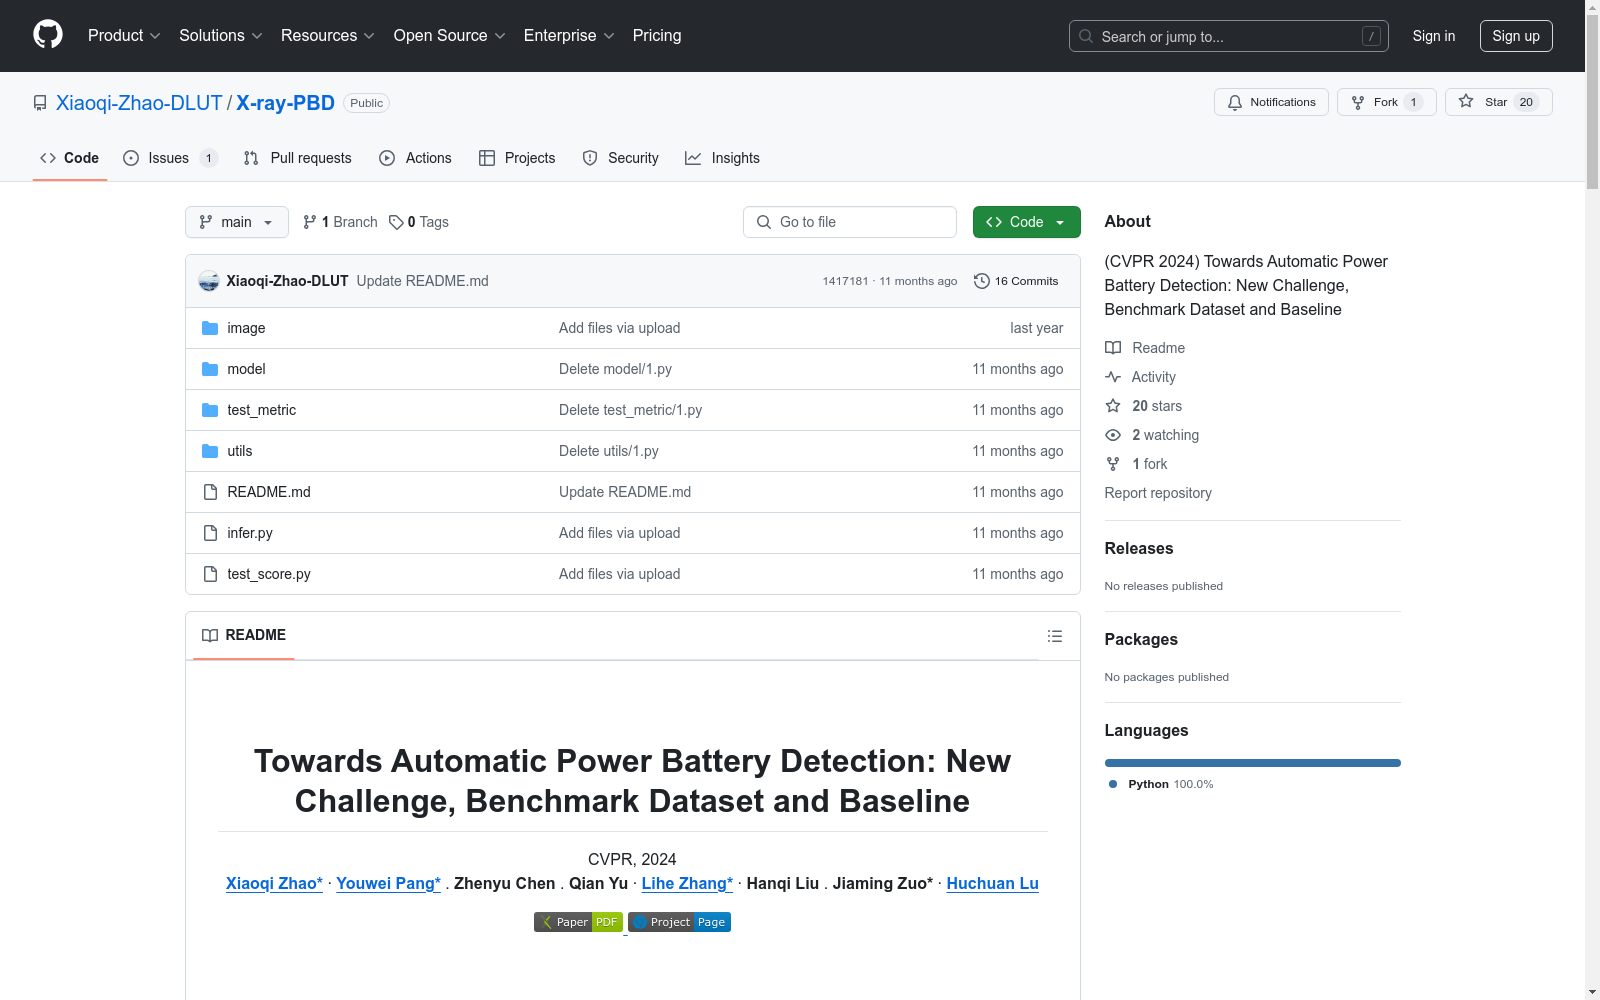The image size is (1600, 1000).
Task: Click the blue Python language dot
Action: point(1113,784)
